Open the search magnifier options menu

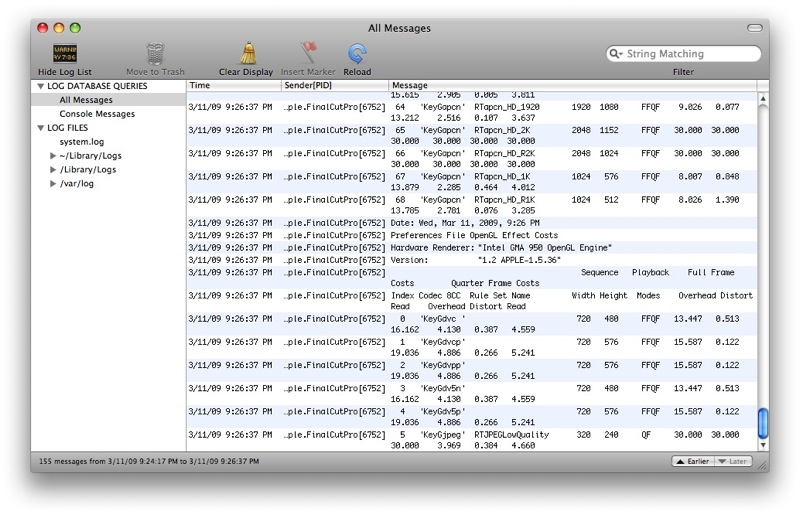point(616,54)
